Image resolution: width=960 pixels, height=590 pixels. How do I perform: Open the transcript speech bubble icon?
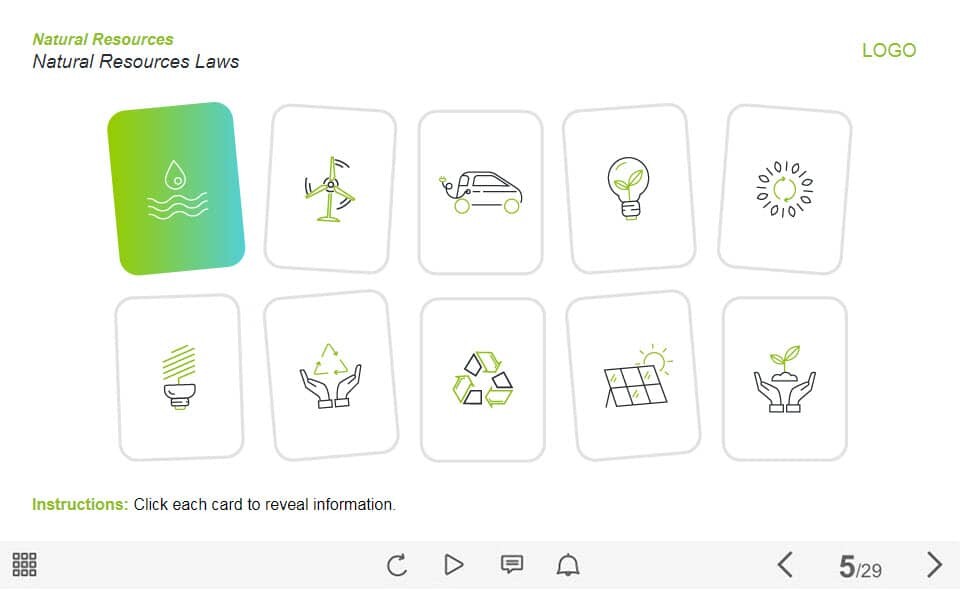tap(512, 564)
